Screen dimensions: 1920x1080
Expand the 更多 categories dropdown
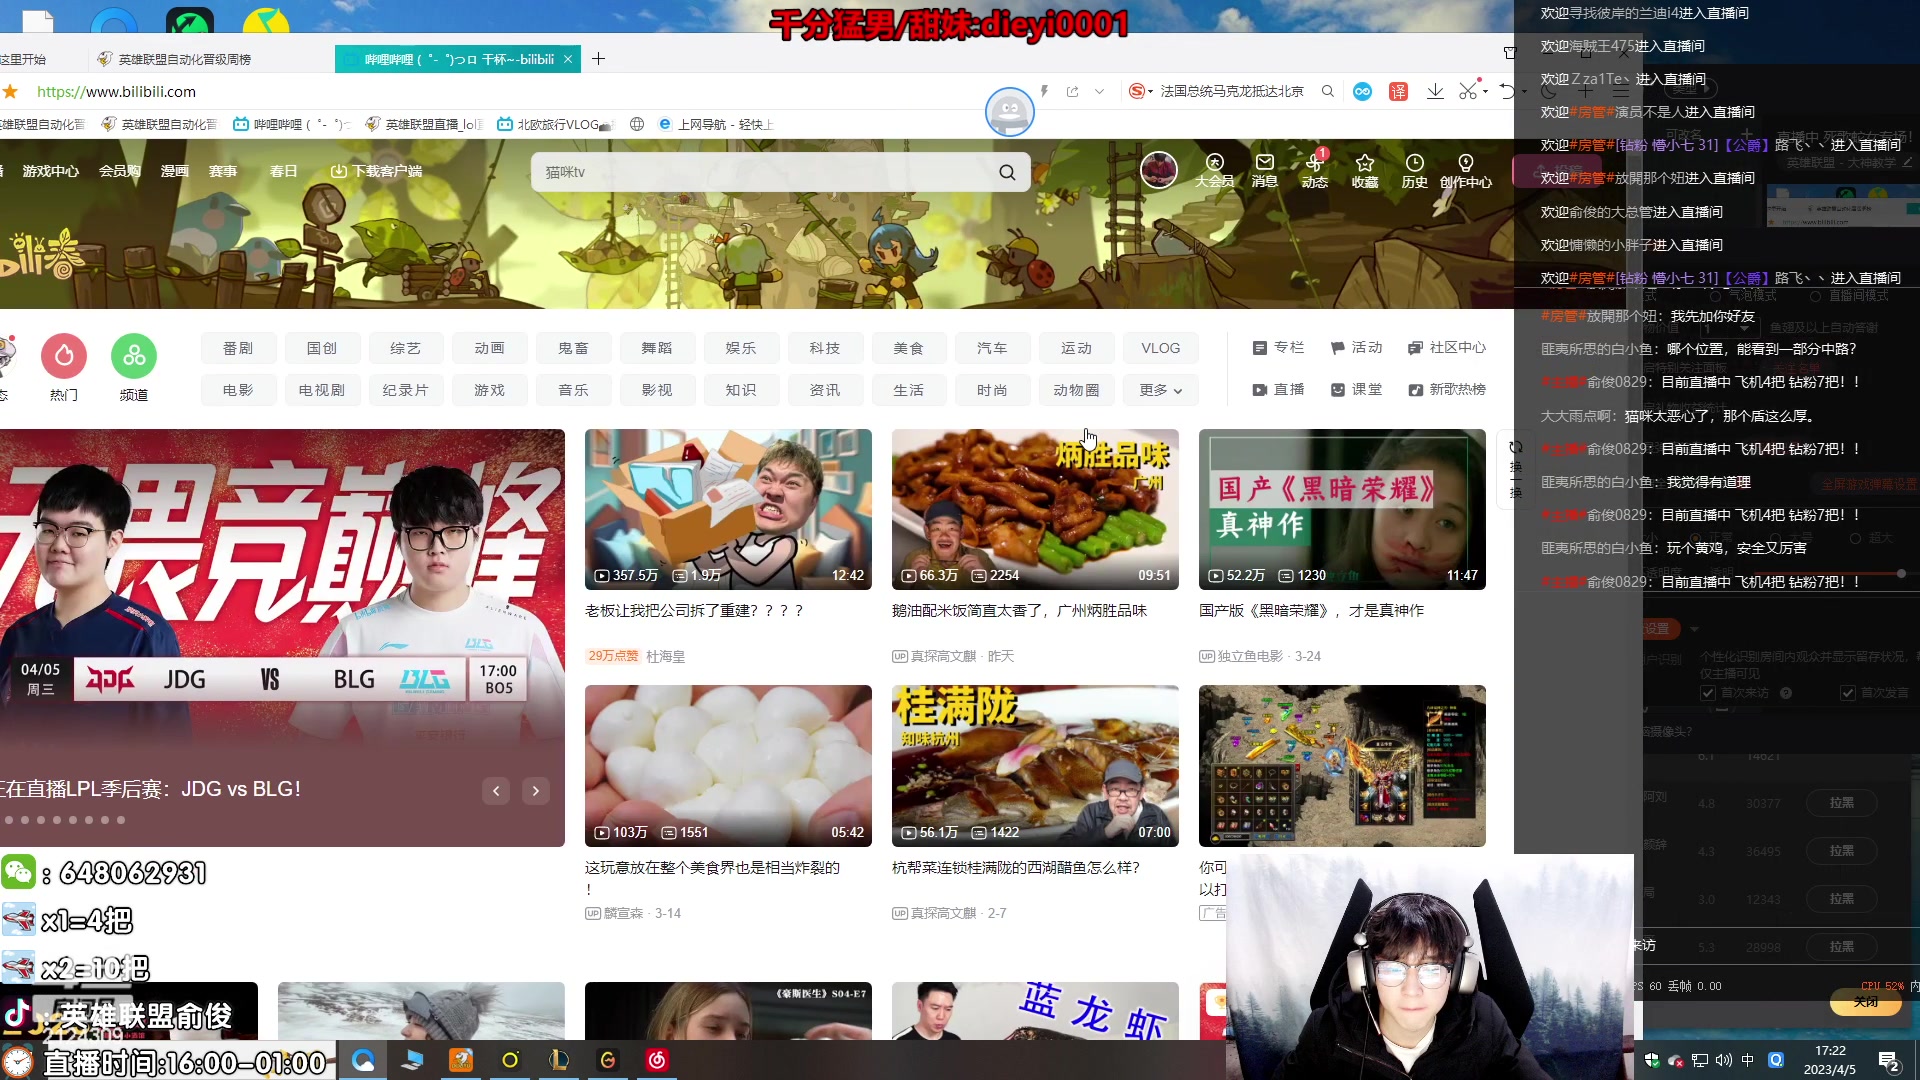click(1160, 390)
